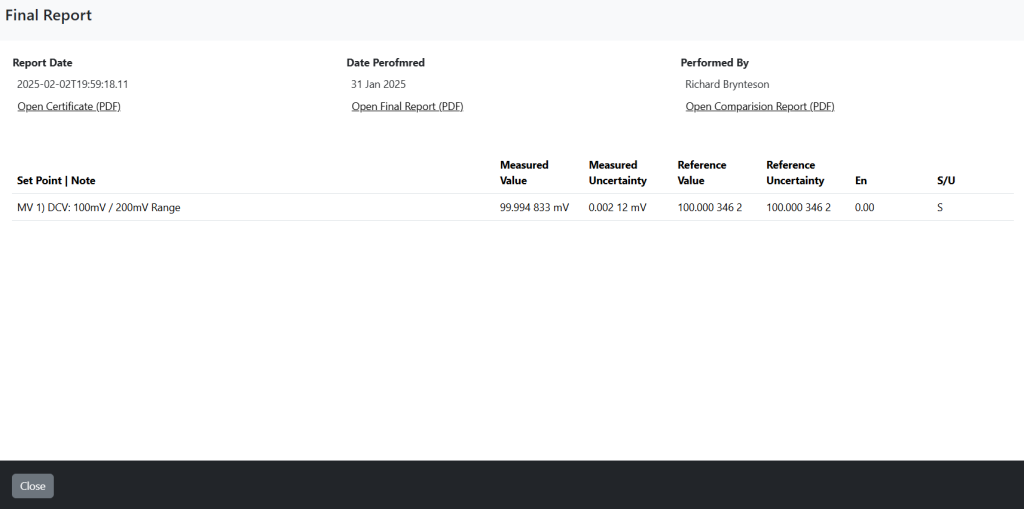1024x509 pixels.
Task: Click the Reference Uncertainty column header
Action: tap(795, 172)
